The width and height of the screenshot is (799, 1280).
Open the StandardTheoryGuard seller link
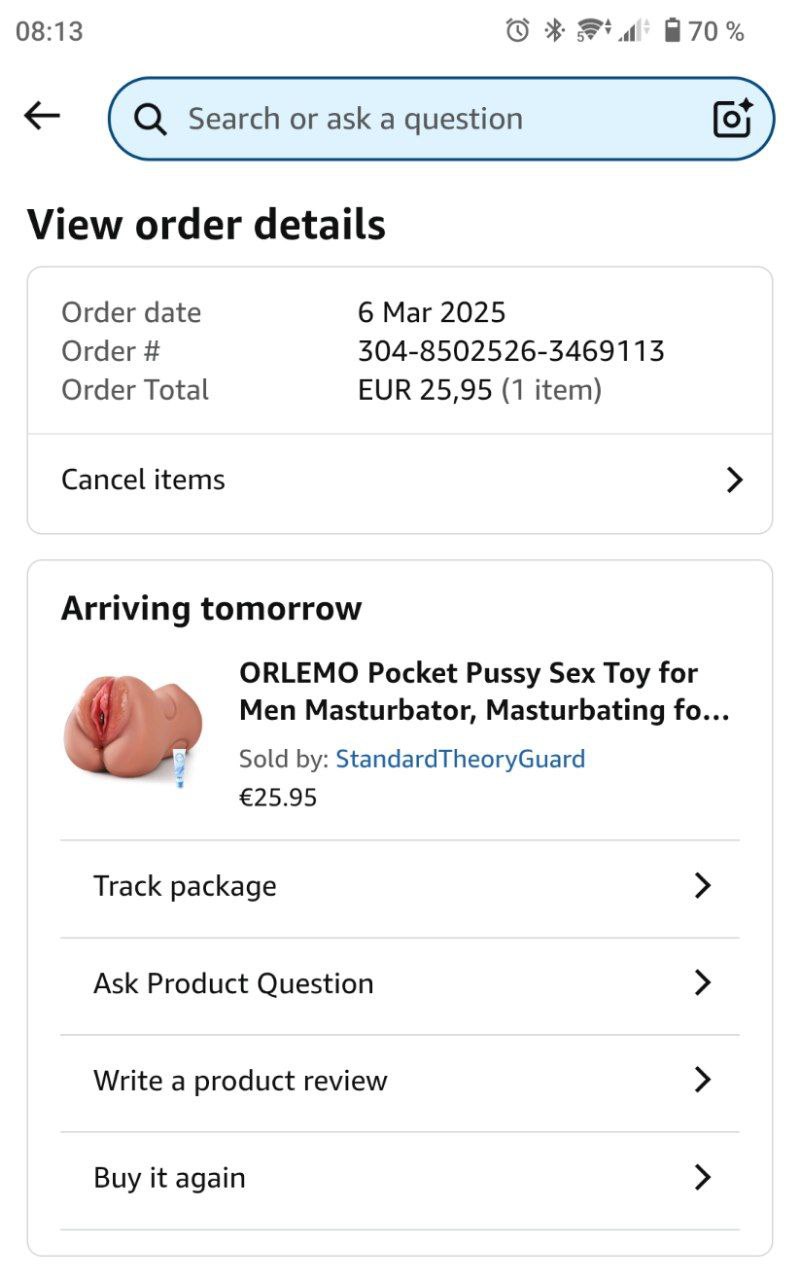[460, 759]
